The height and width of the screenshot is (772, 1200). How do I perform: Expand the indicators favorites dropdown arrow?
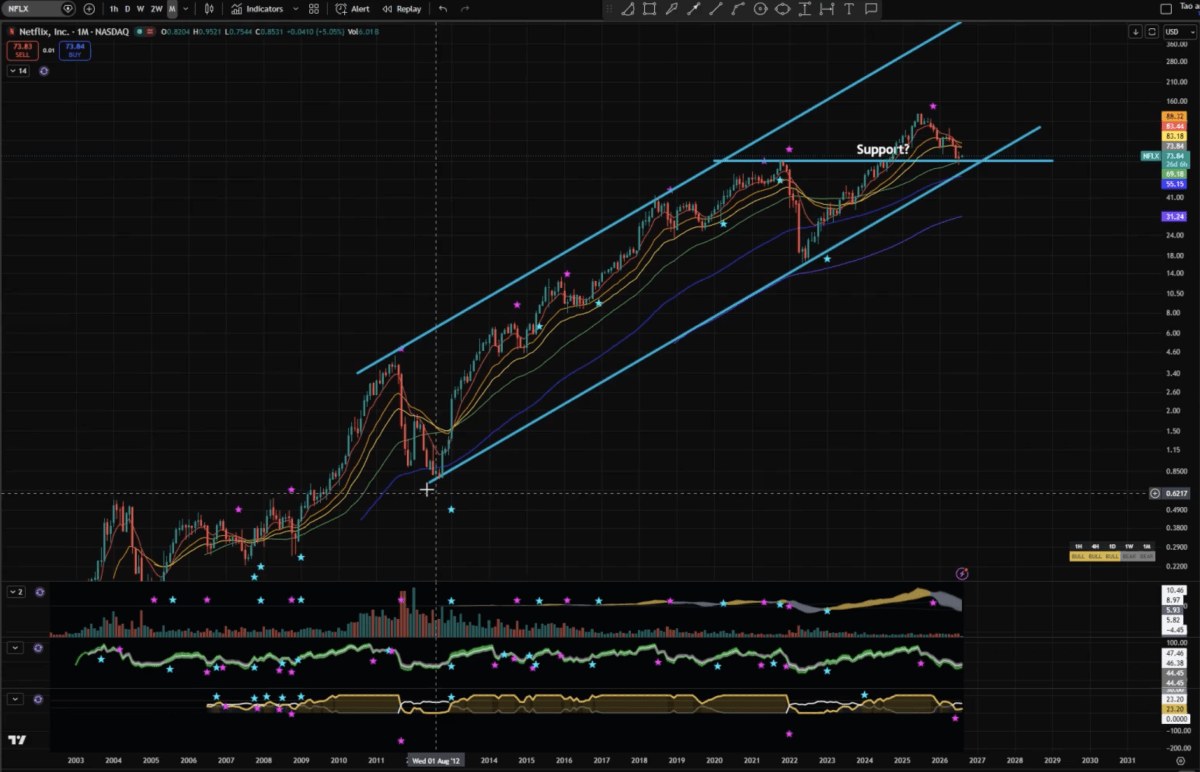pos(296,9)
